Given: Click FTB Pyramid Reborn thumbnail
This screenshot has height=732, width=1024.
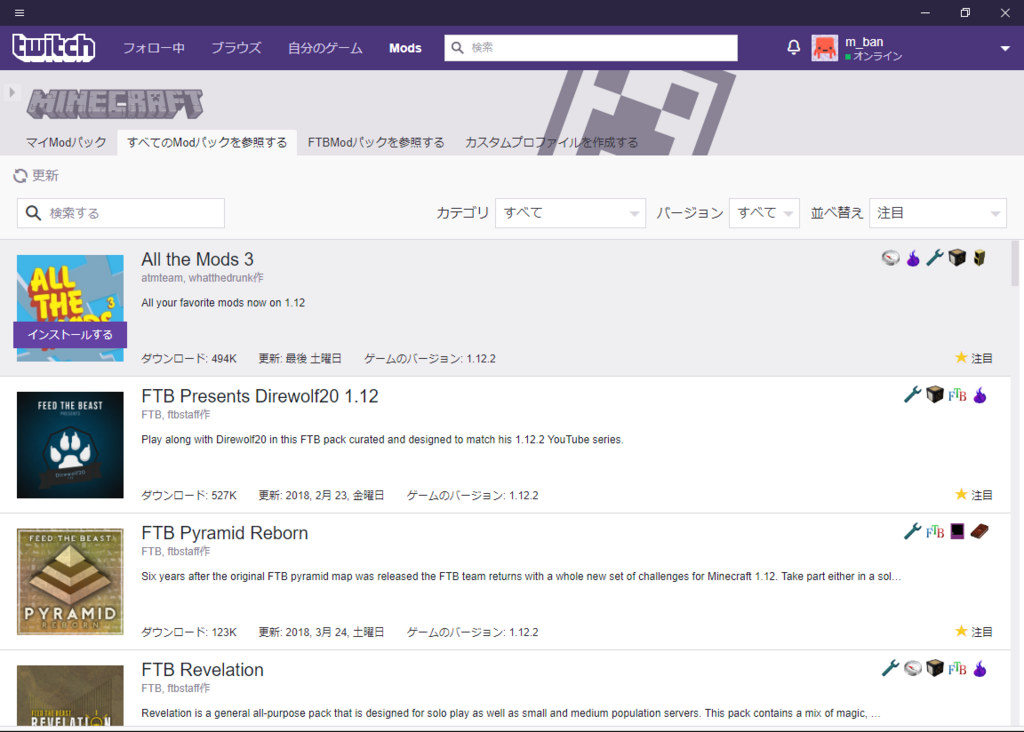Looking at the screenshot, I should coord(70,581).
